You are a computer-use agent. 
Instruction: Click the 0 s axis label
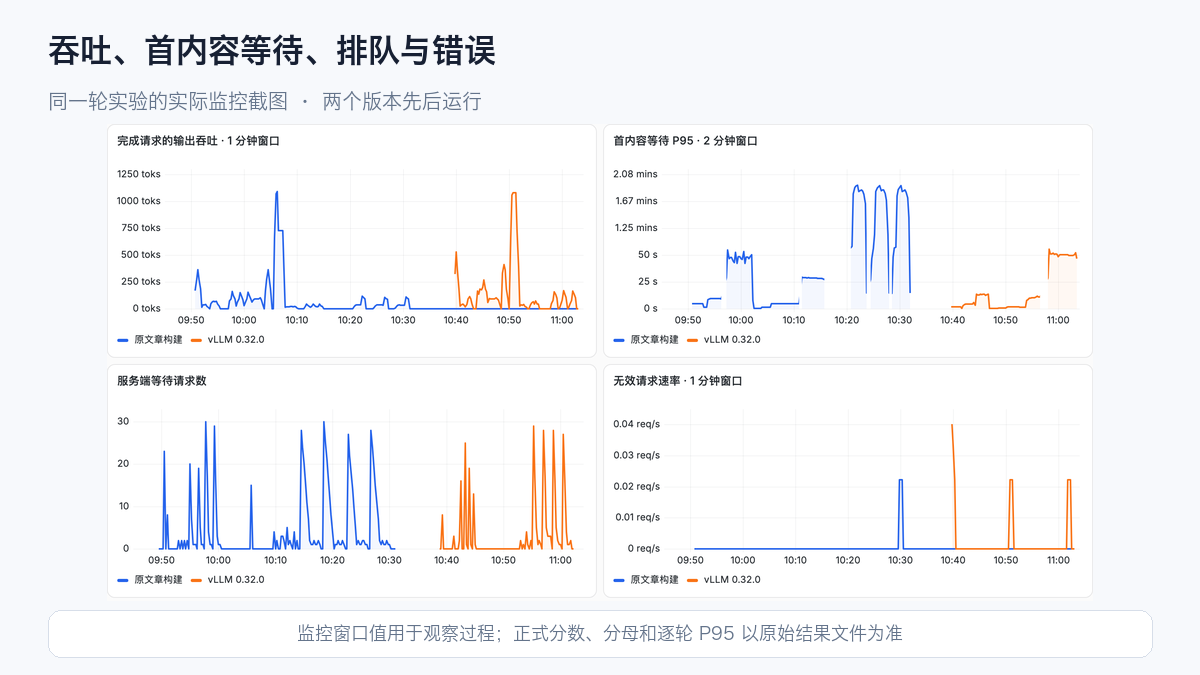651,309
